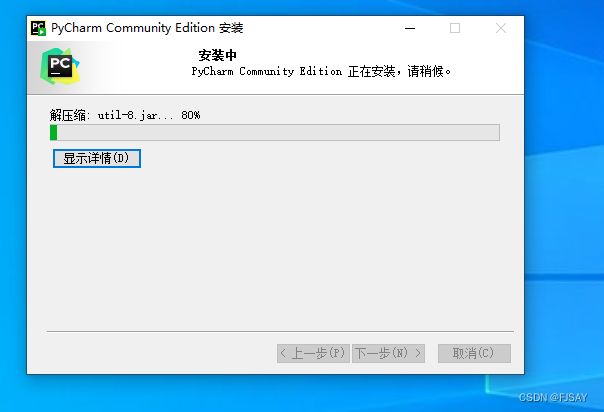Click the 80% percentage indicator
604x412 pixels.
[x=191, y=115]
